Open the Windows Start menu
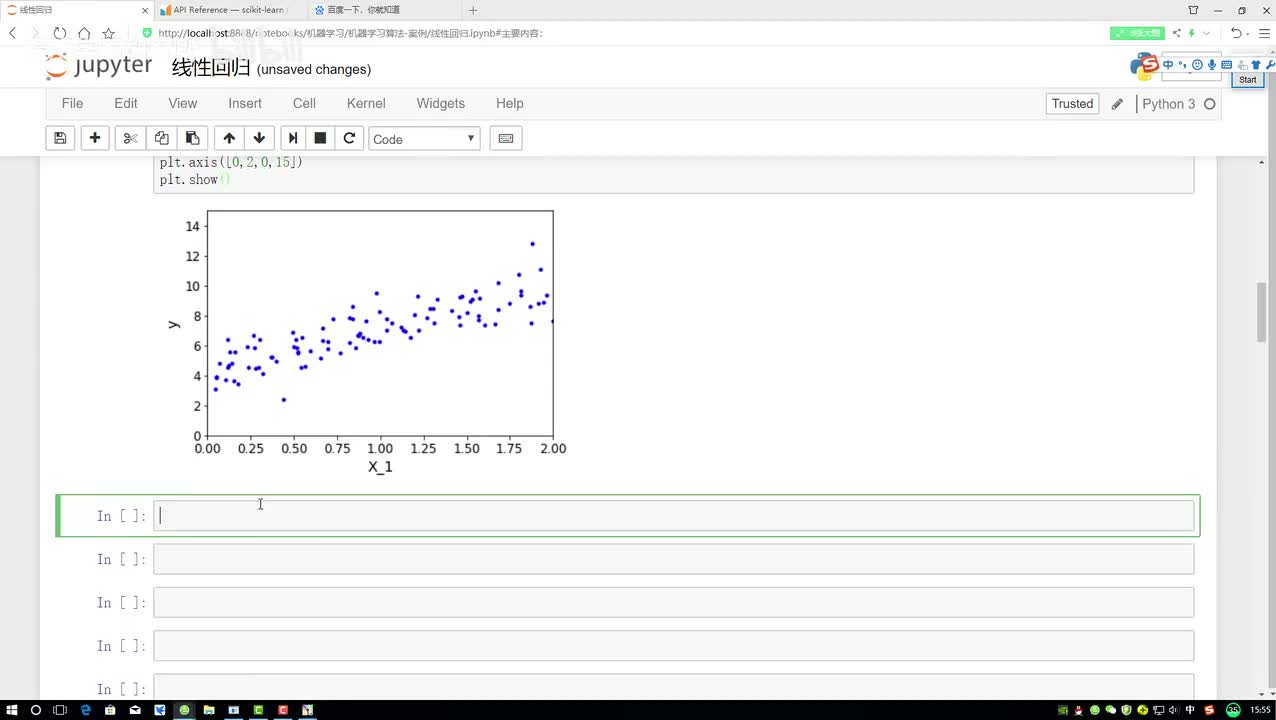The width and height of the screenshot is (1276, 720). coord(11,710)
